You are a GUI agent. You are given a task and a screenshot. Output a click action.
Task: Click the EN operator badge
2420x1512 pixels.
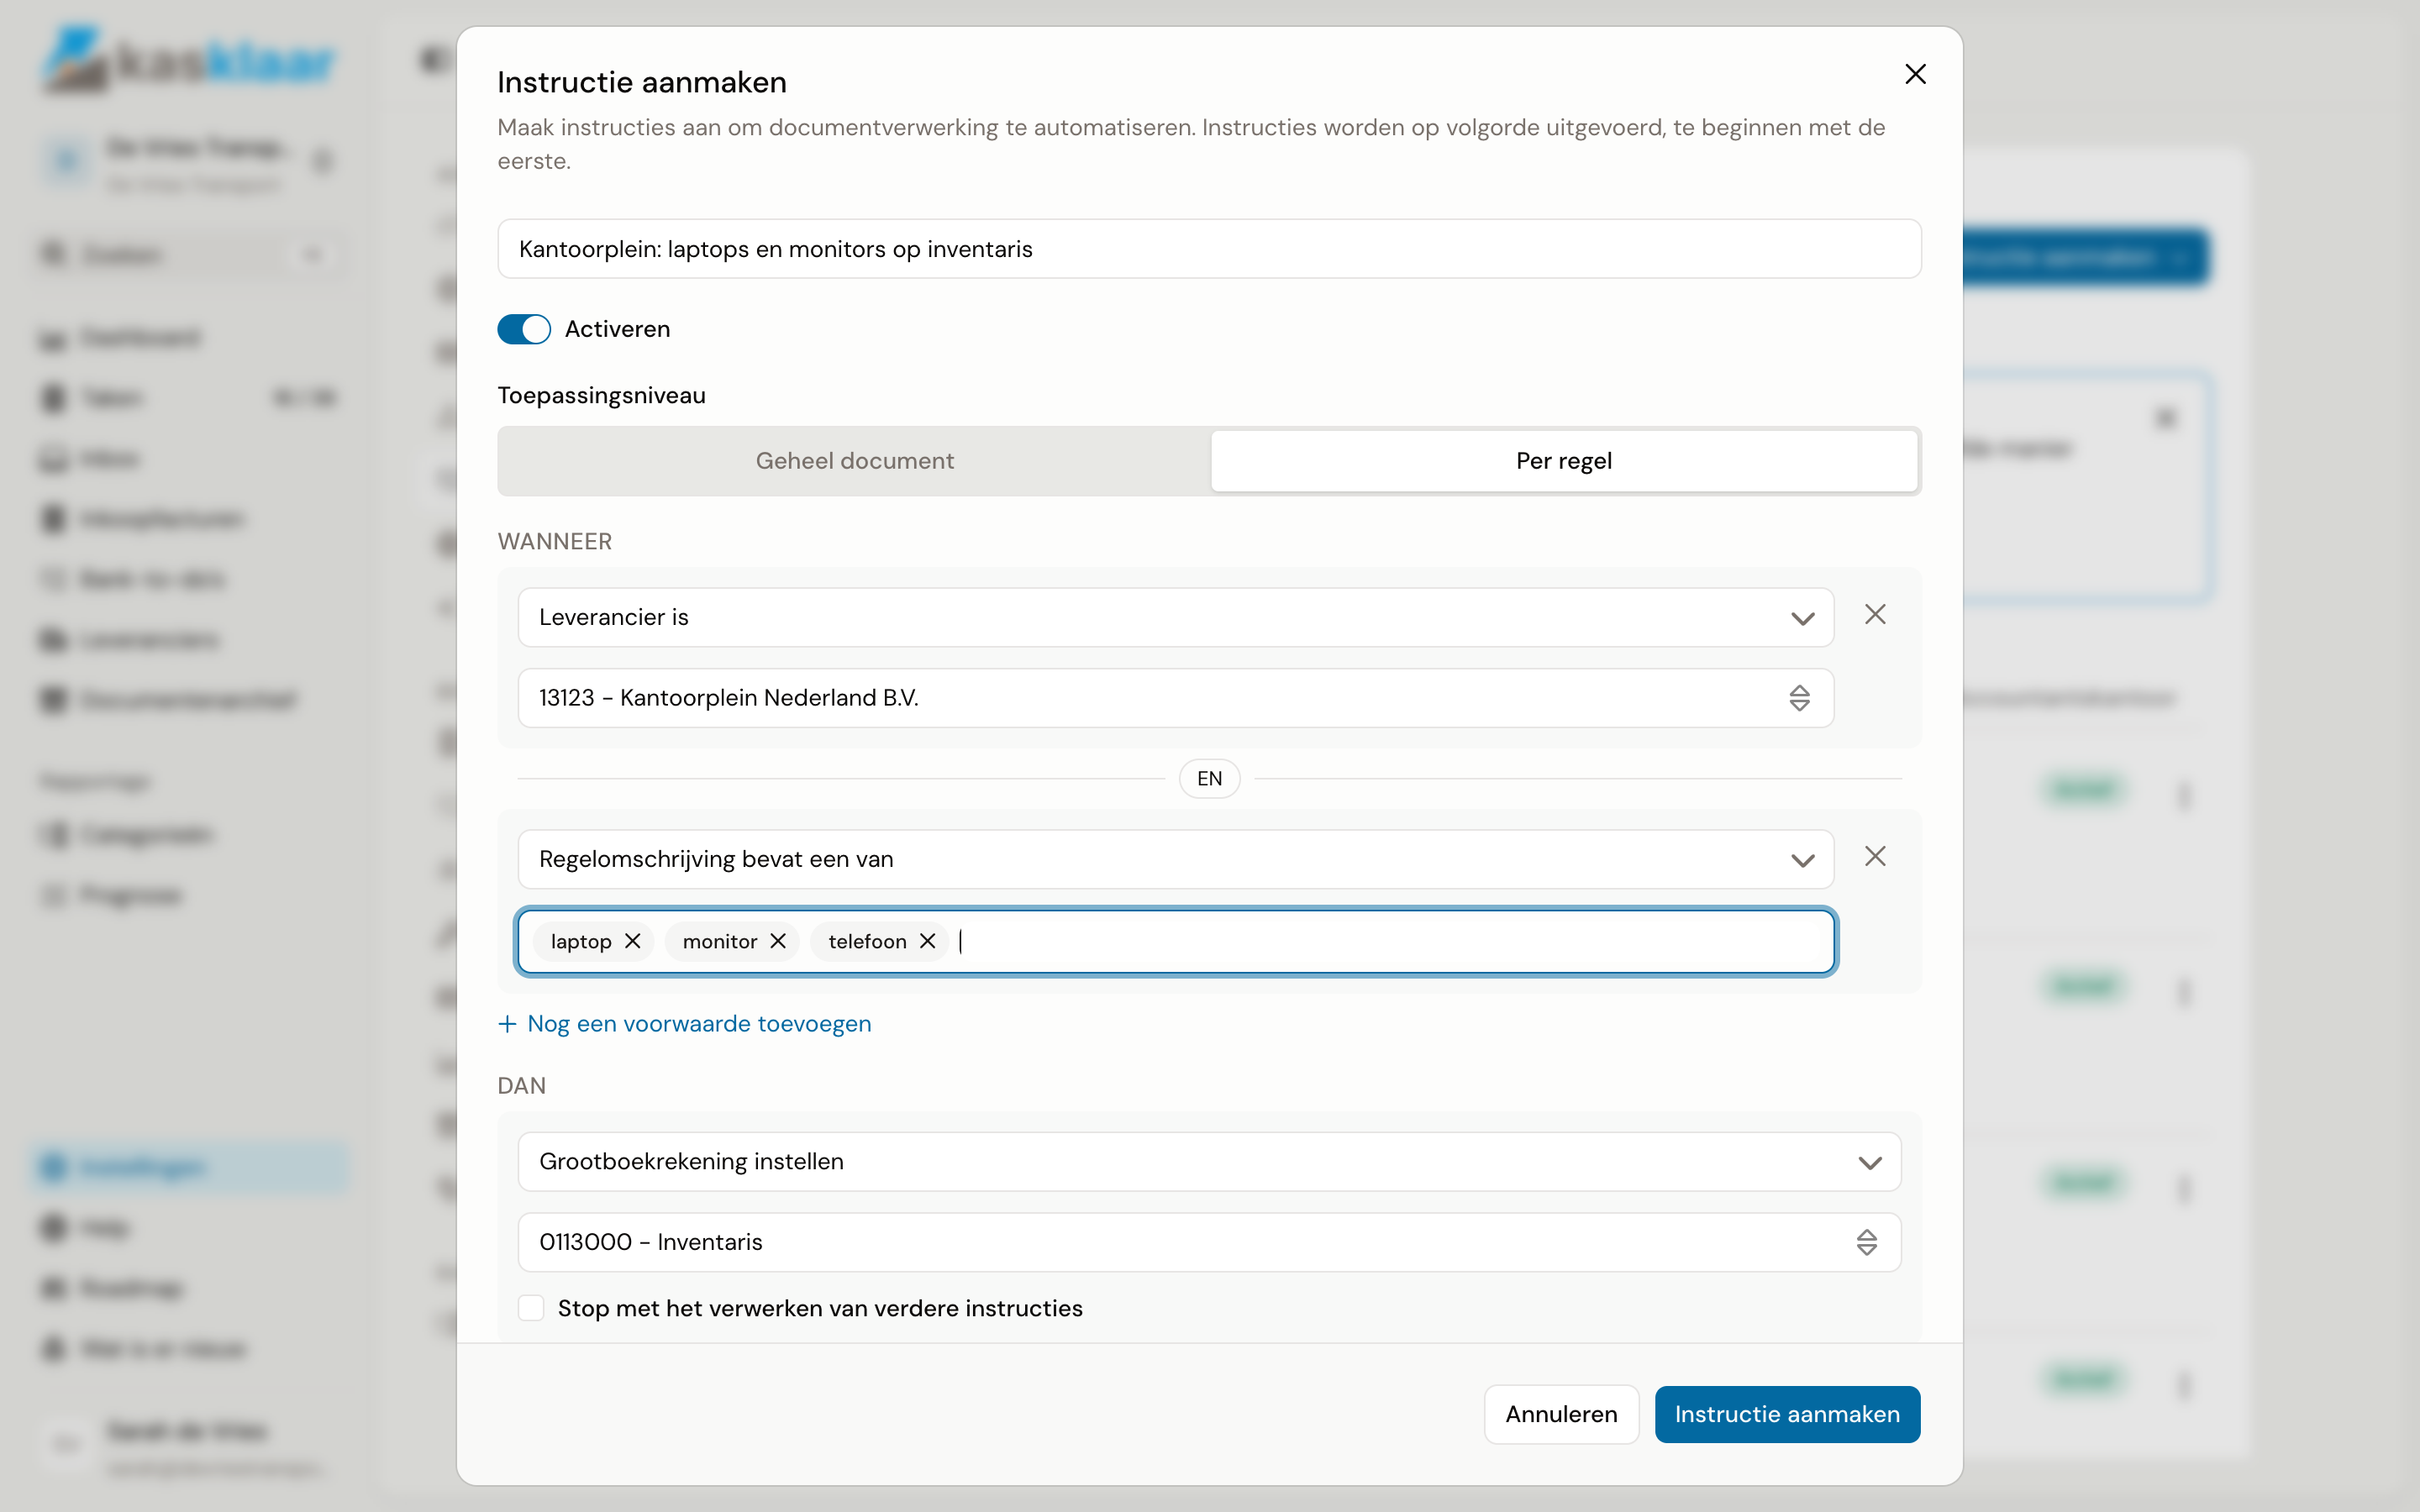pyautogui.click(x=1209, y=778)
